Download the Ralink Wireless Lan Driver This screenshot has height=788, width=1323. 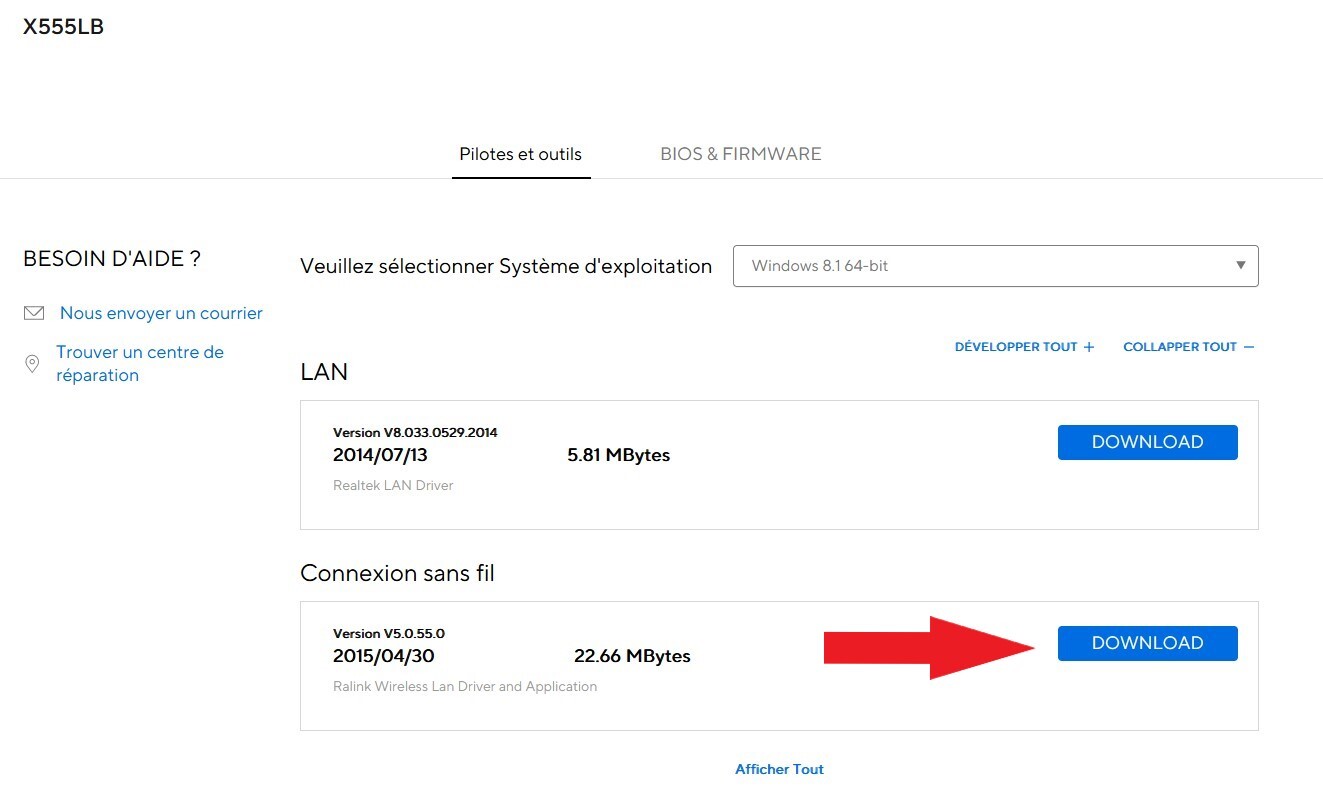[x=1147, y=643]
